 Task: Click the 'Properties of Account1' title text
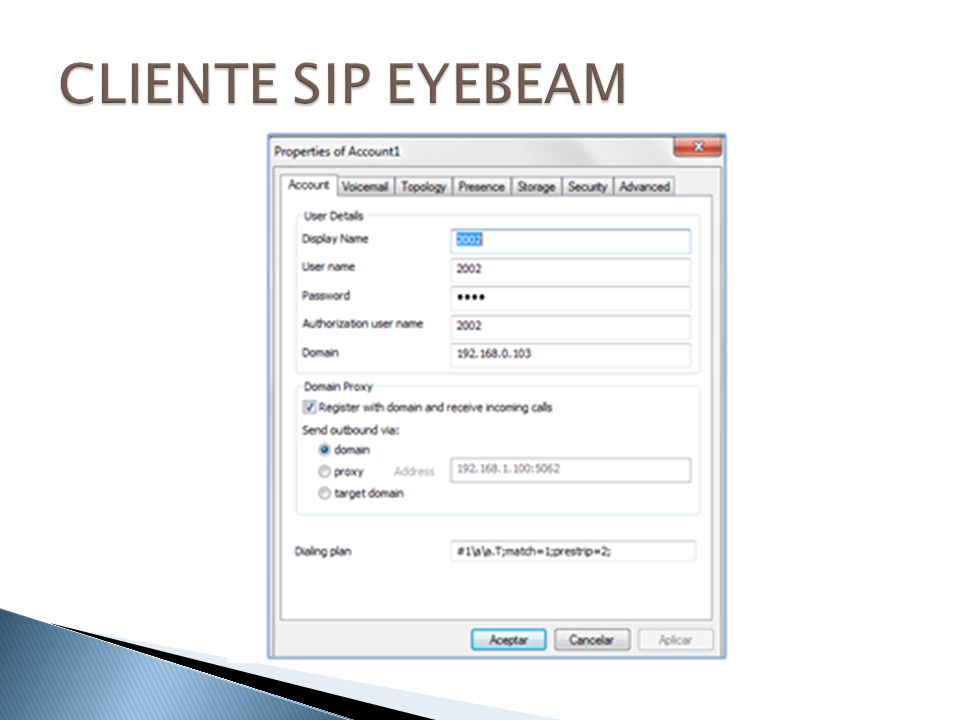tap(337, 151)
